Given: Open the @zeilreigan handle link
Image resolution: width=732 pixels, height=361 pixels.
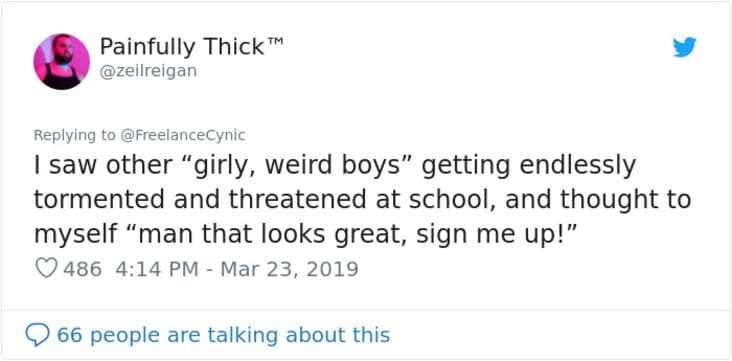Looking at the screenshot, I should [148, 71].
